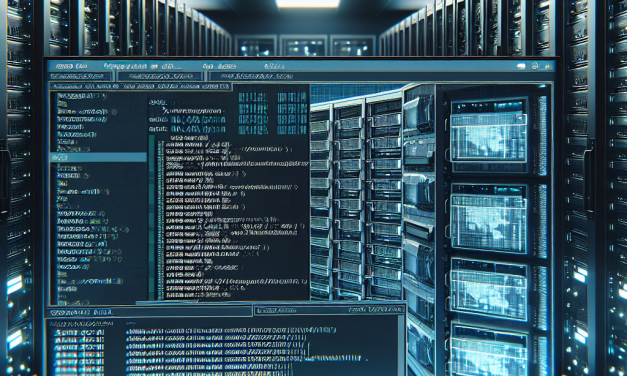Select the leftmost tab below the menu bar
The image size is (627, 376).
tap(82, 76)
